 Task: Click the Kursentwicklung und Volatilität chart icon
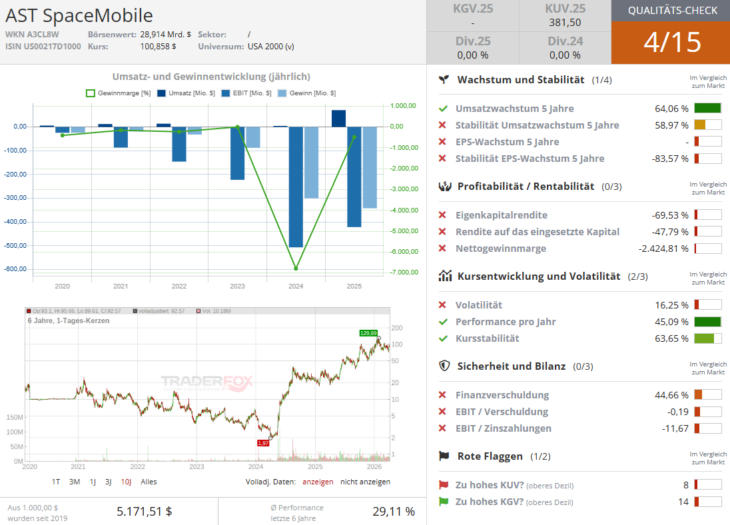443,276
